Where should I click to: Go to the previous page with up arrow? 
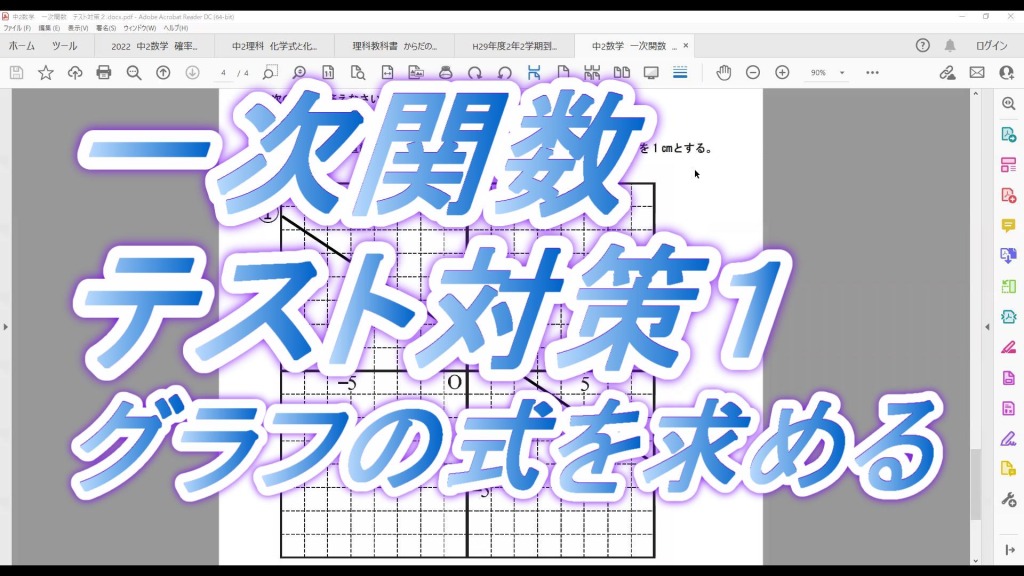click(163, 73)
